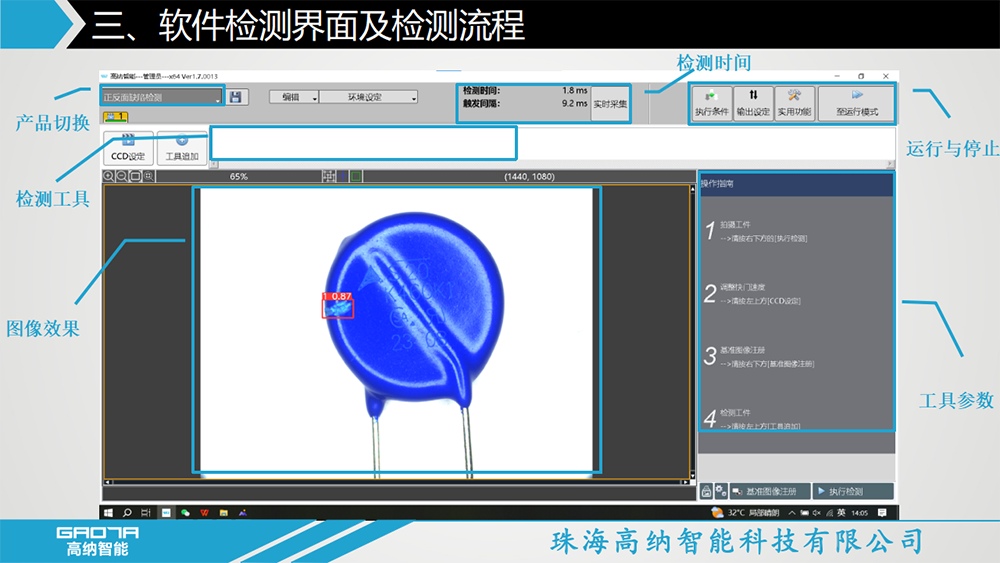Select camera tab 1
The height and width of the screenshot is (563, 1000).
(115, 117)
